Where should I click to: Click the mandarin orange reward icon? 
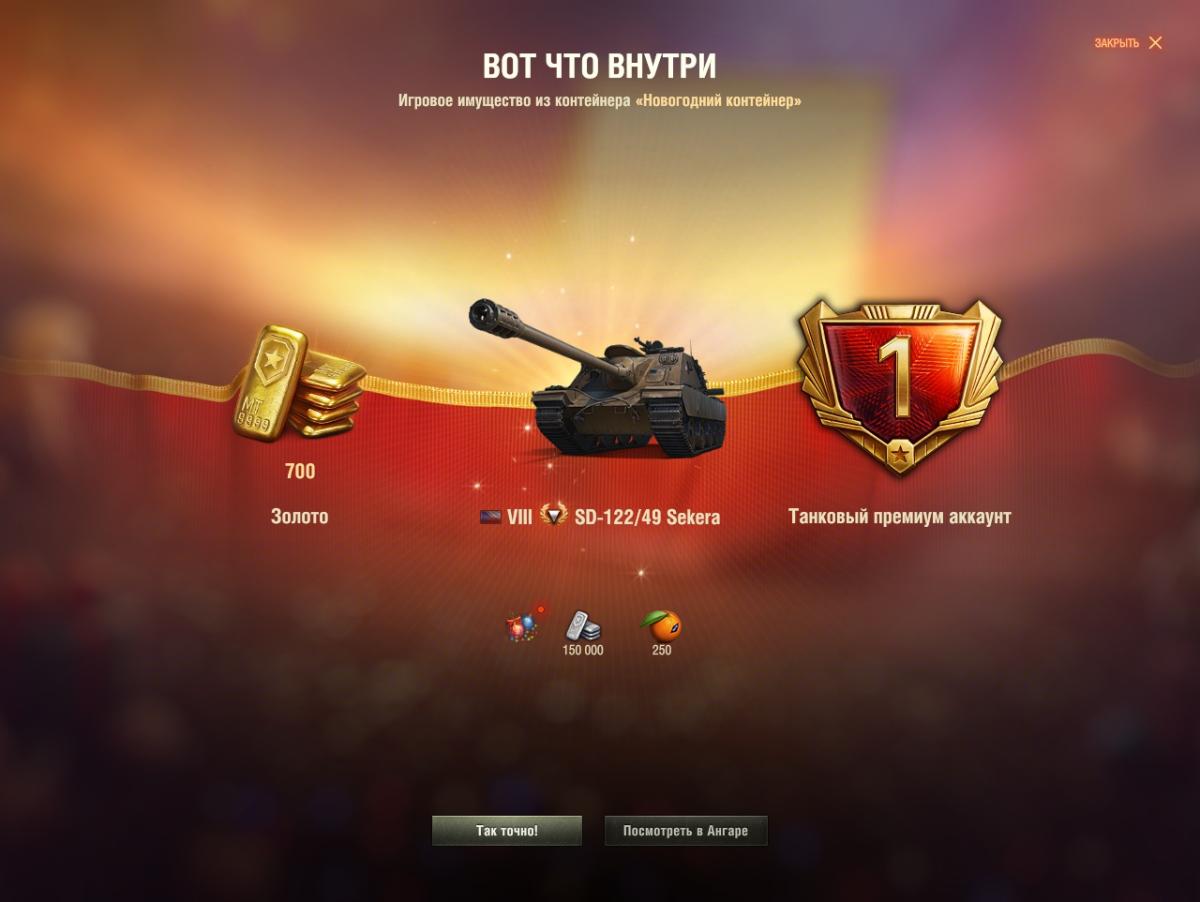click(661, 625)
